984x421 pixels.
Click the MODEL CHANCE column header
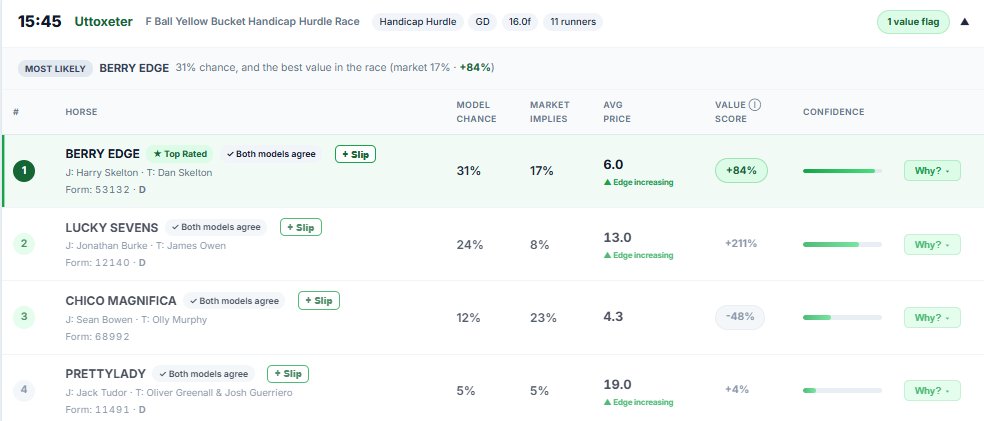(x=476, y=112)
